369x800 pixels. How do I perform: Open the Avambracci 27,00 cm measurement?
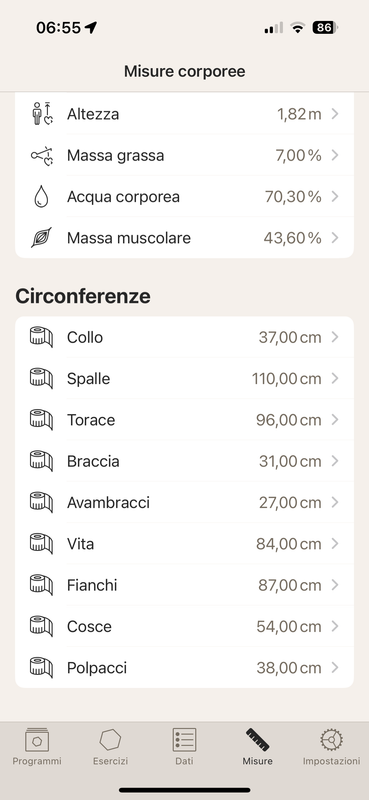(x=184, y=503)
